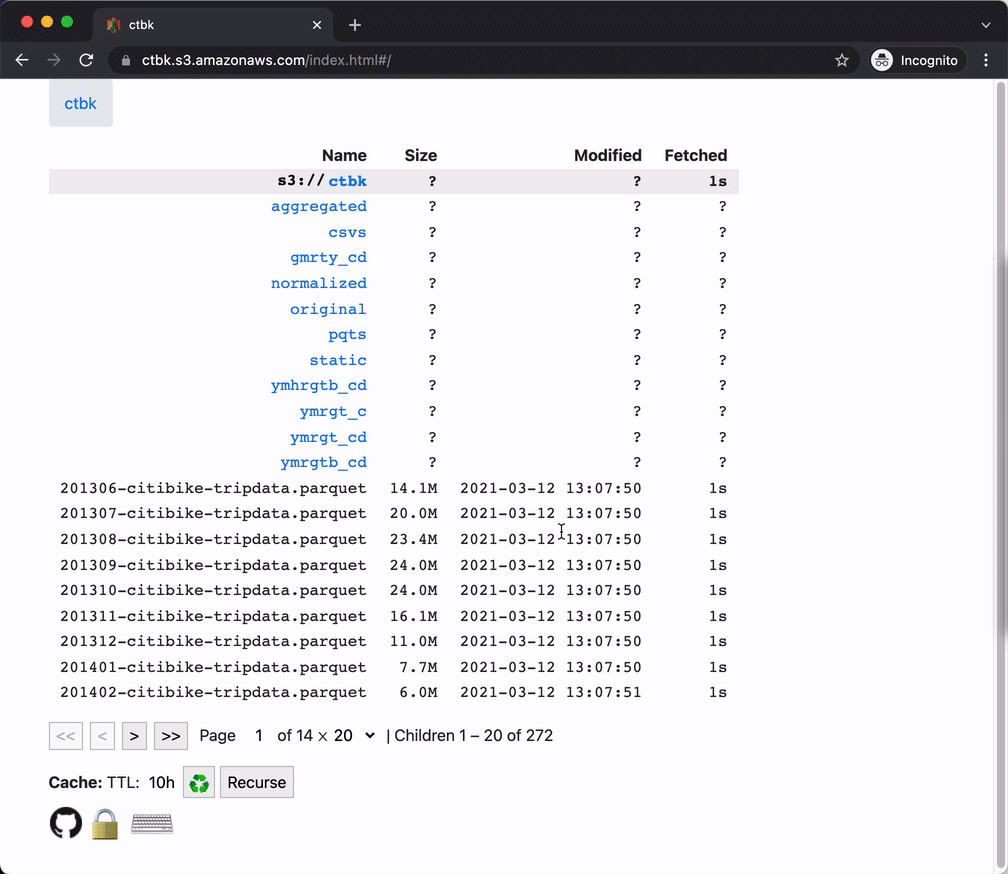Open the ymrgt_cd folder
Screen dimensions: 1008x874
[x=328, y=437]
